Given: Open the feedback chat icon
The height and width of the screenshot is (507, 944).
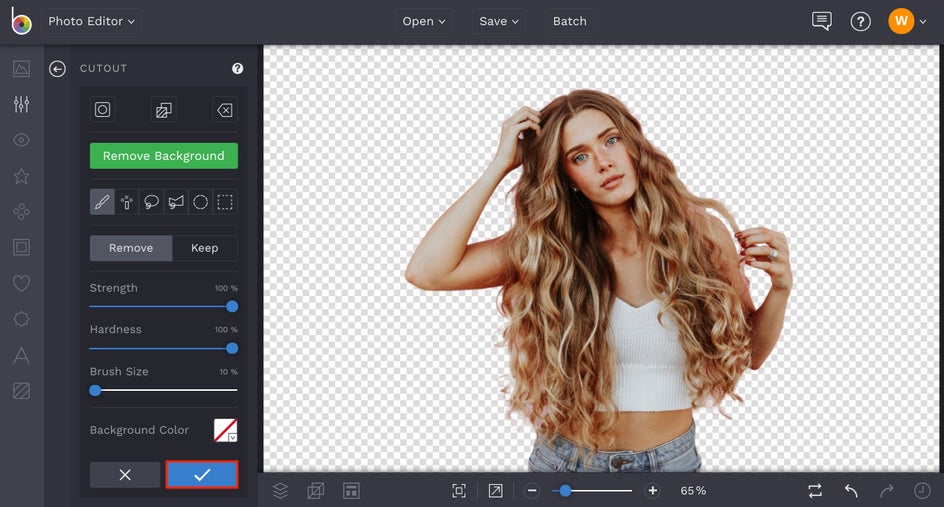Looking at the screenshot, I should (x=822, y=22).
